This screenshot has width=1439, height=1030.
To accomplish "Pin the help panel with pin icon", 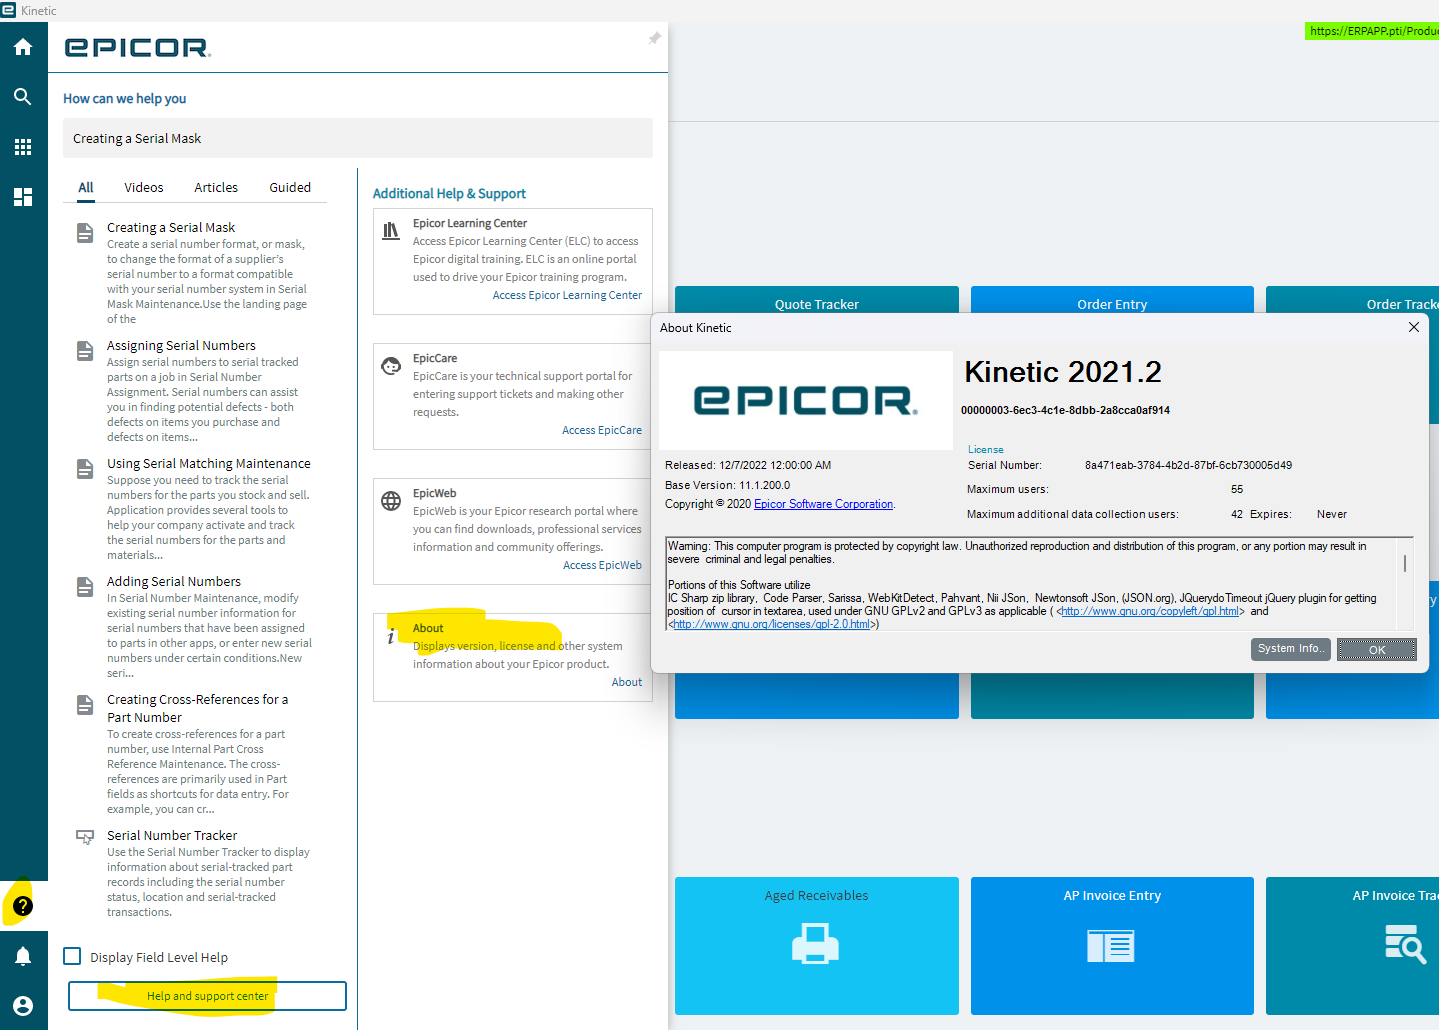I will [654, 38].
